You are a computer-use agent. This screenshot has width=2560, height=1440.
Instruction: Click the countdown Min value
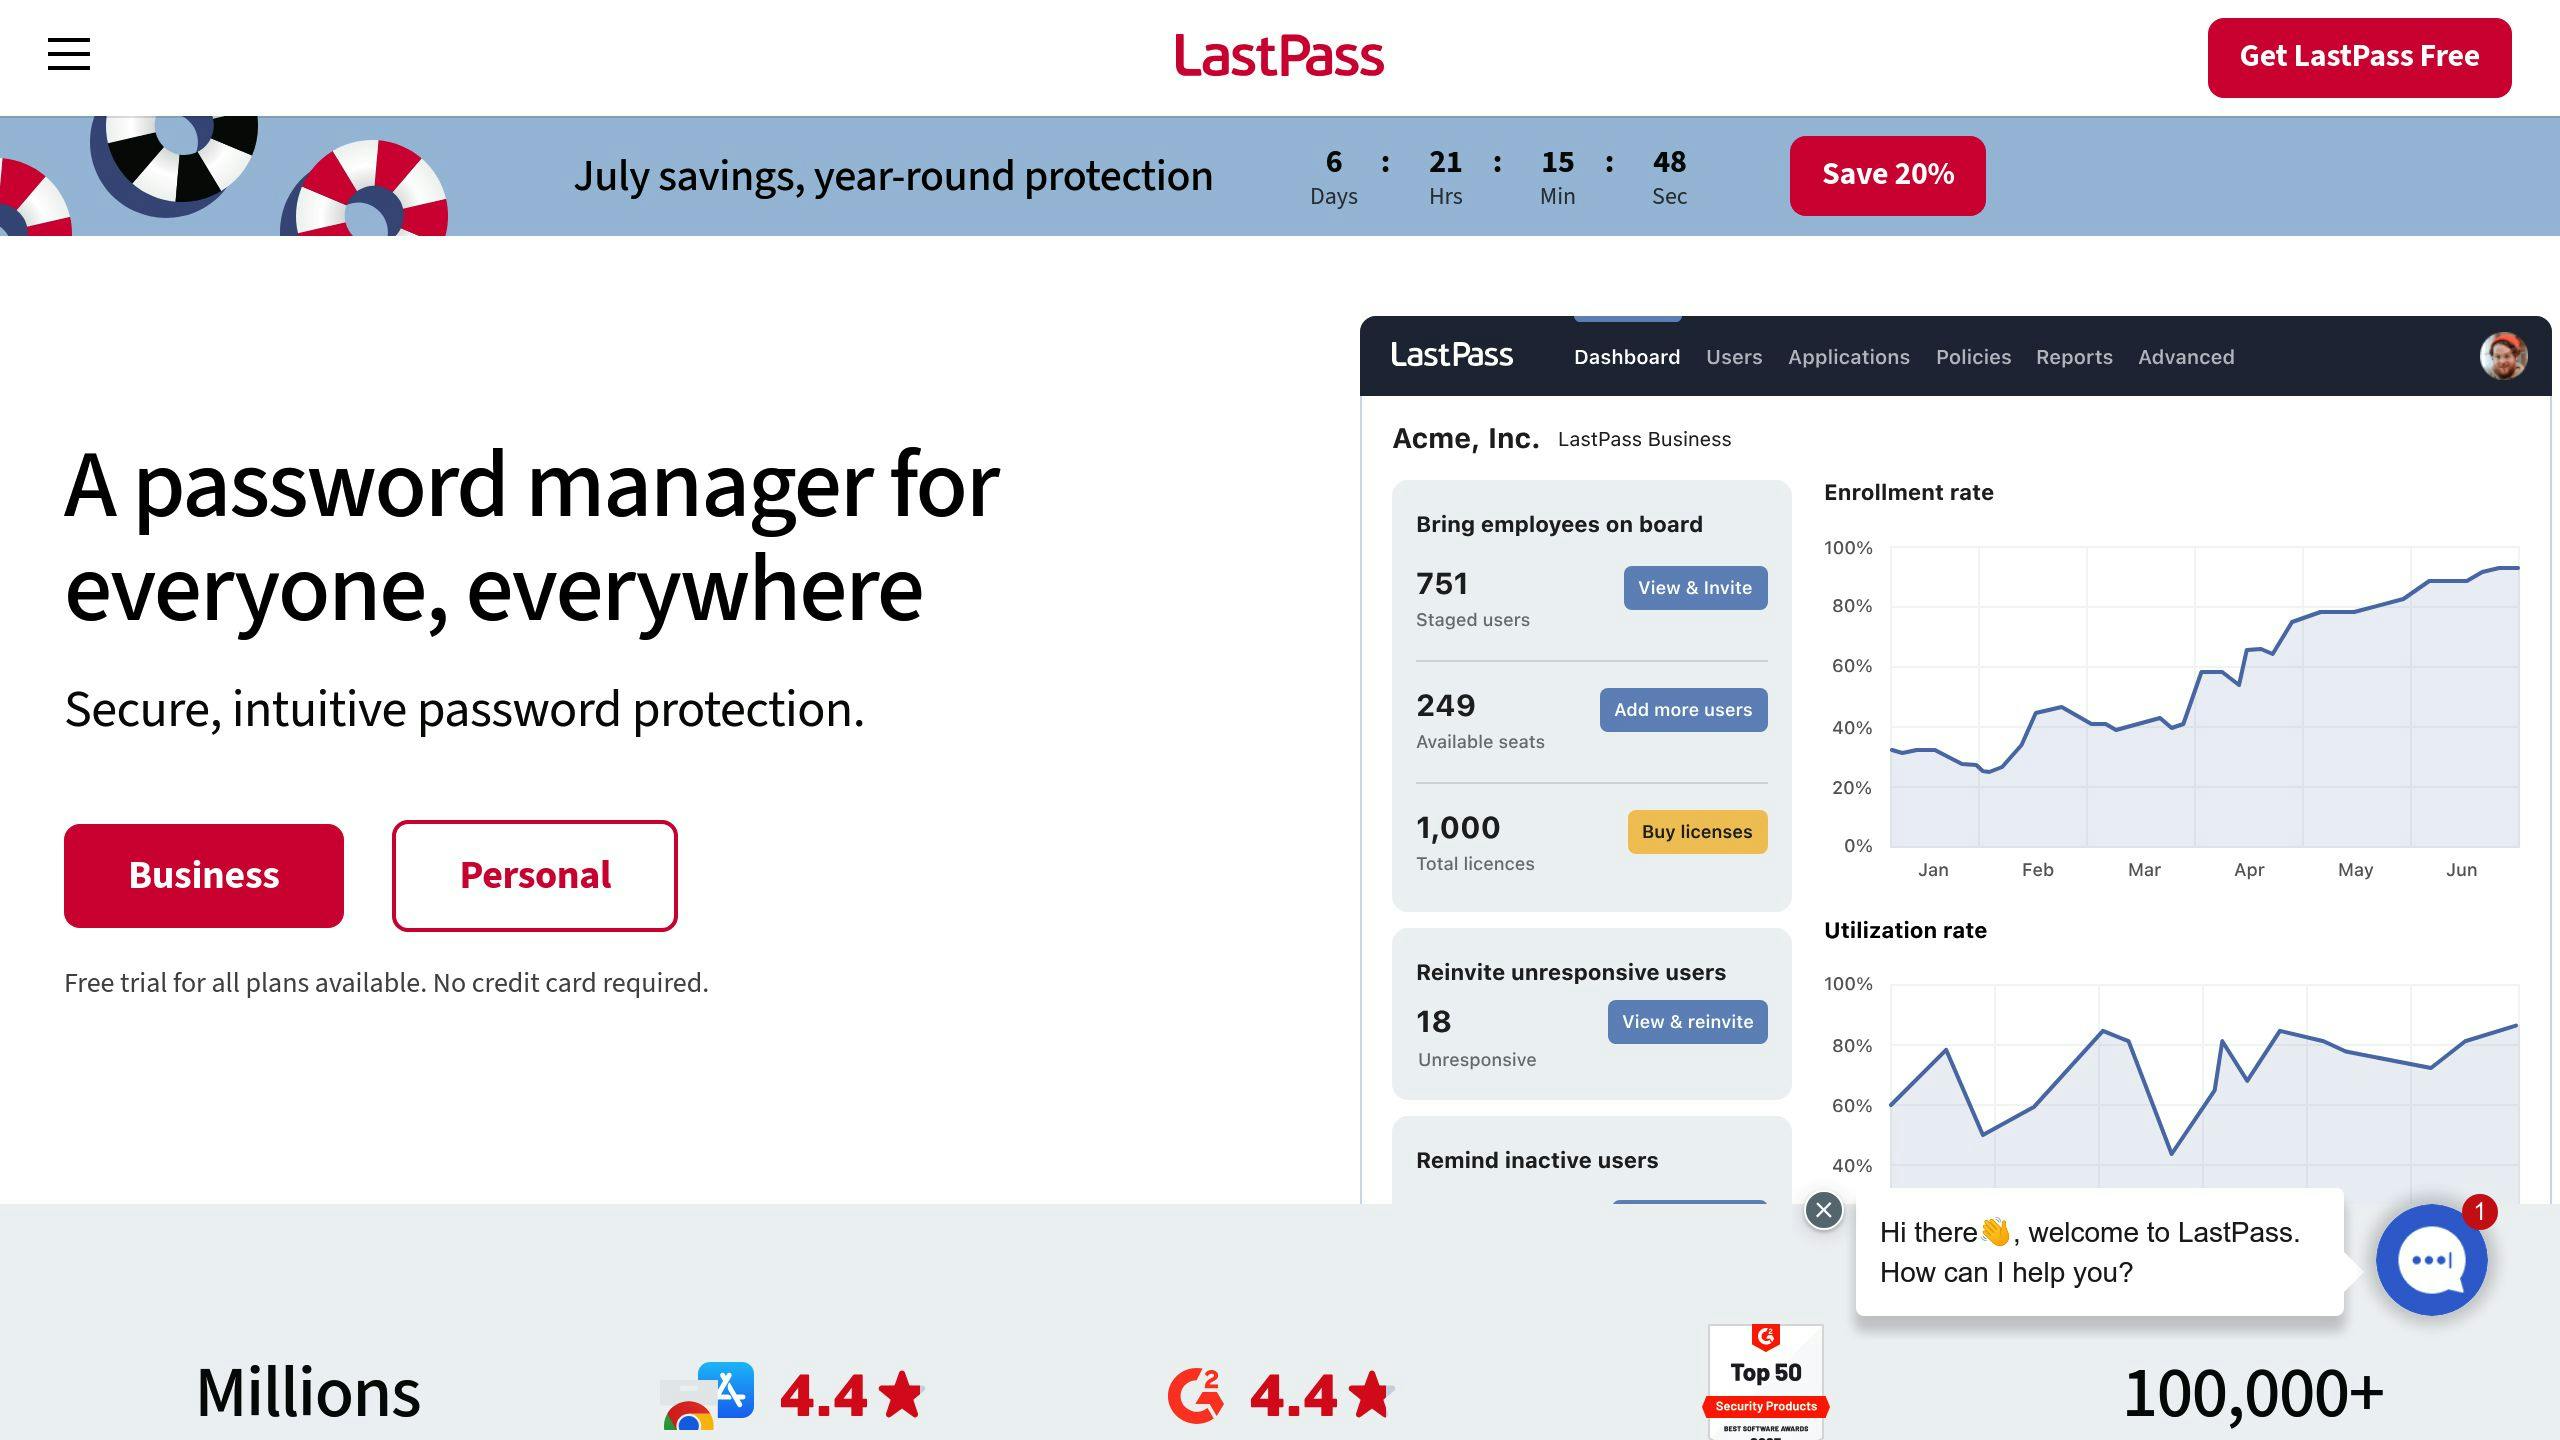click(x=1557, y=162)
